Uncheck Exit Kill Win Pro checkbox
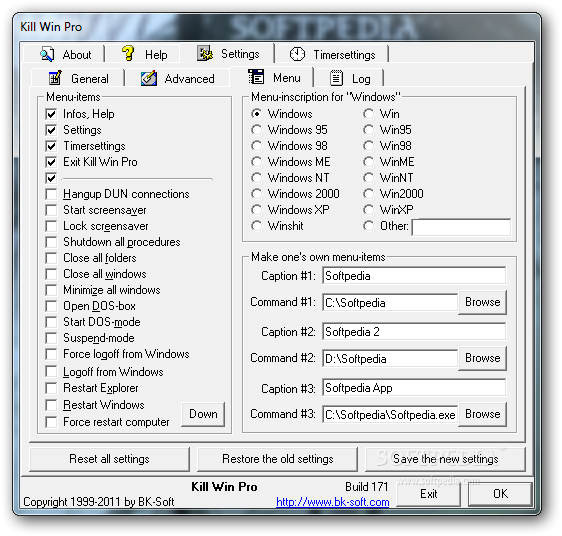This screenshot has height=536, width=562. pyautogui.click(x=51, y=162)
